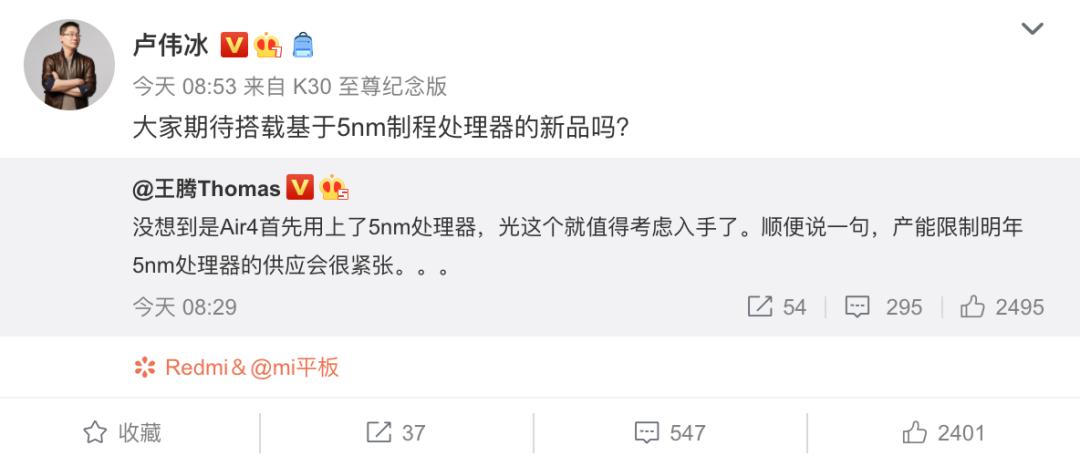Click the orange super-topic flower icon

(145, 367)
